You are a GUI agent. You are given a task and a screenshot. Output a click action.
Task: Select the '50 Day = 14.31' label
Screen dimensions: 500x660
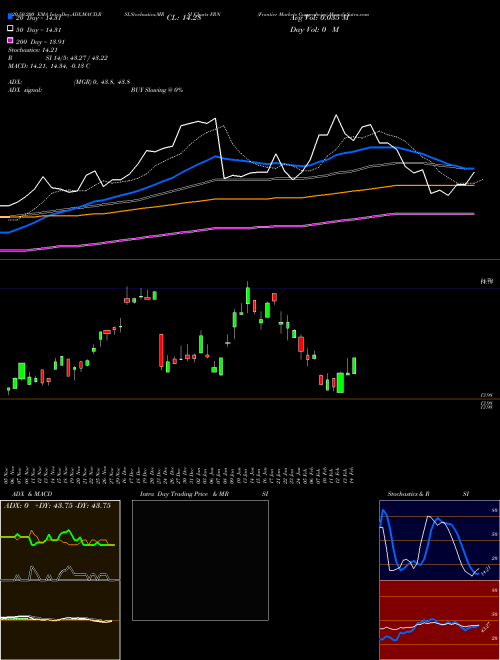[39, 30]
